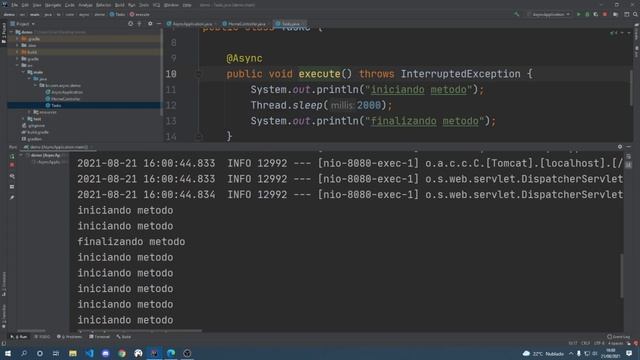Open File Explorer from the taskbar

pyautogui.click(x=73, y=353)
